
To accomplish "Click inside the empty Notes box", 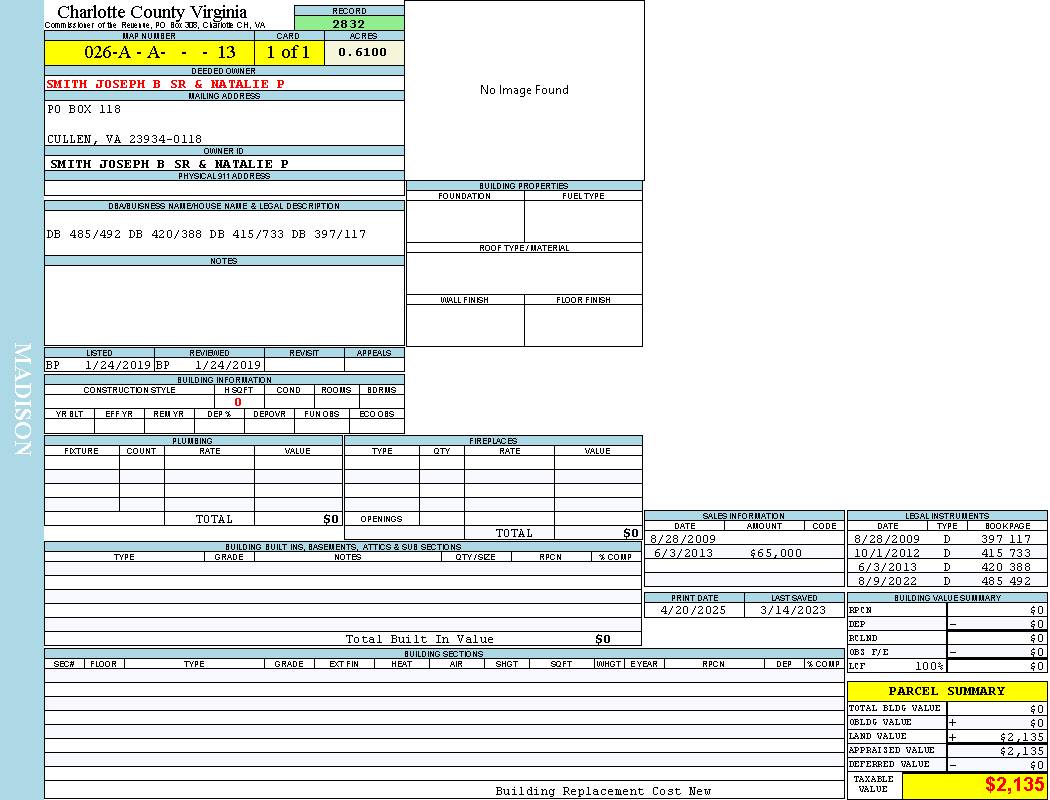I will point(224,305).
